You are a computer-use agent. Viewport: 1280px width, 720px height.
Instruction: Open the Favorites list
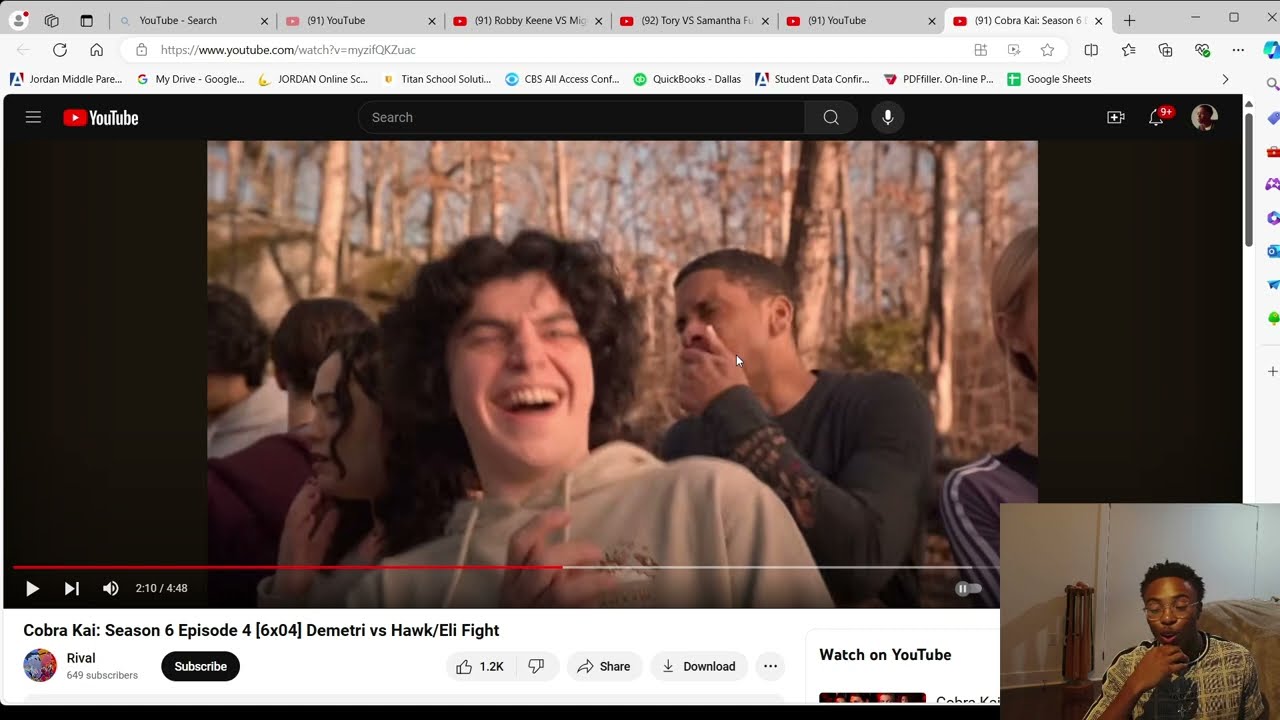pos(1128,50)
